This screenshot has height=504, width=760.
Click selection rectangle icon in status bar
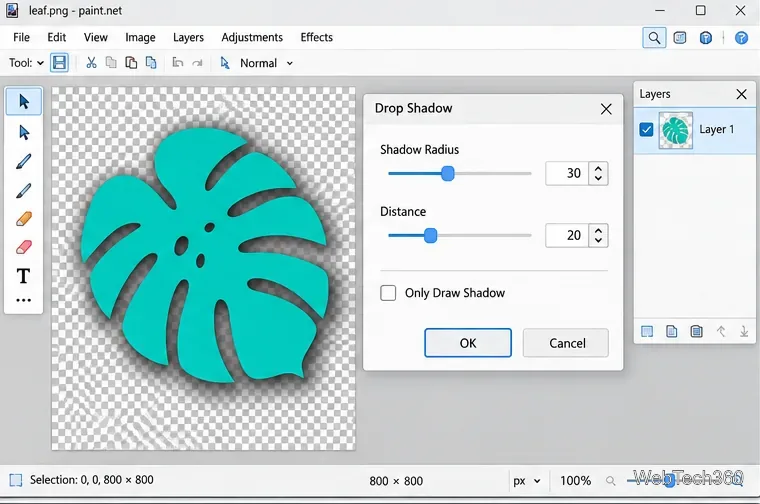[x=16, y=480]
